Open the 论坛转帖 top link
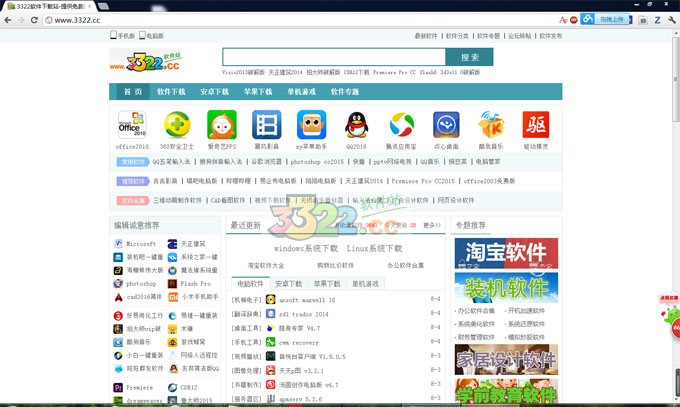 point(520,36)
